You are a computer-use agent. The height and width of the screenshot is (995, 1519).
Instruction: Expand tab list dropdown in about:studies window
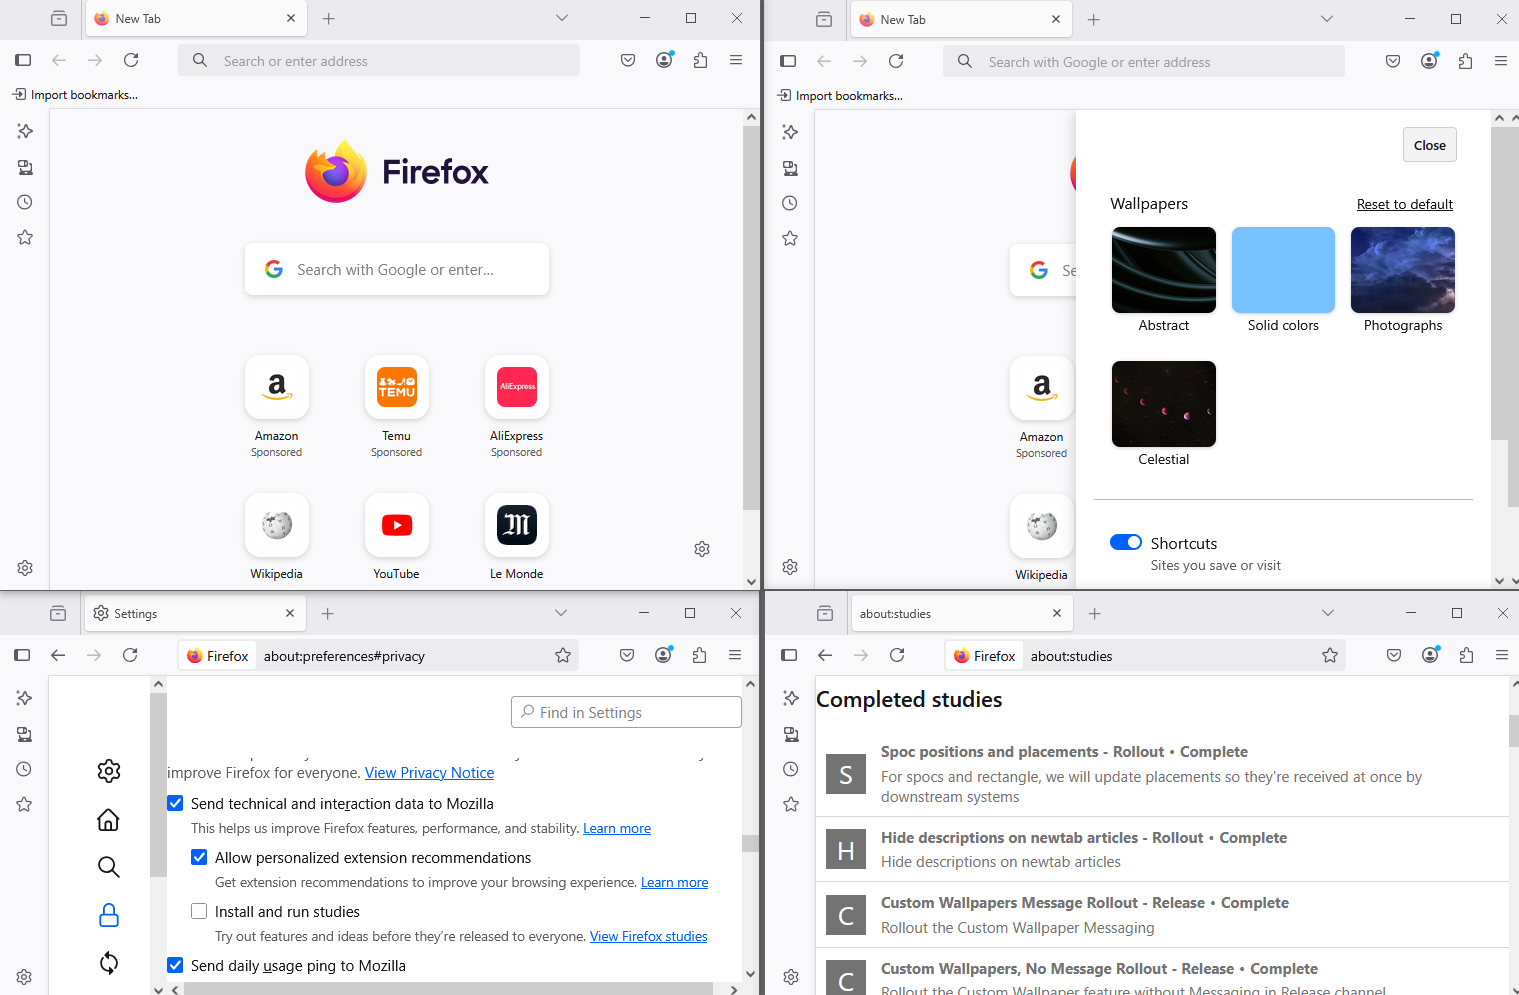[1328, 613]
